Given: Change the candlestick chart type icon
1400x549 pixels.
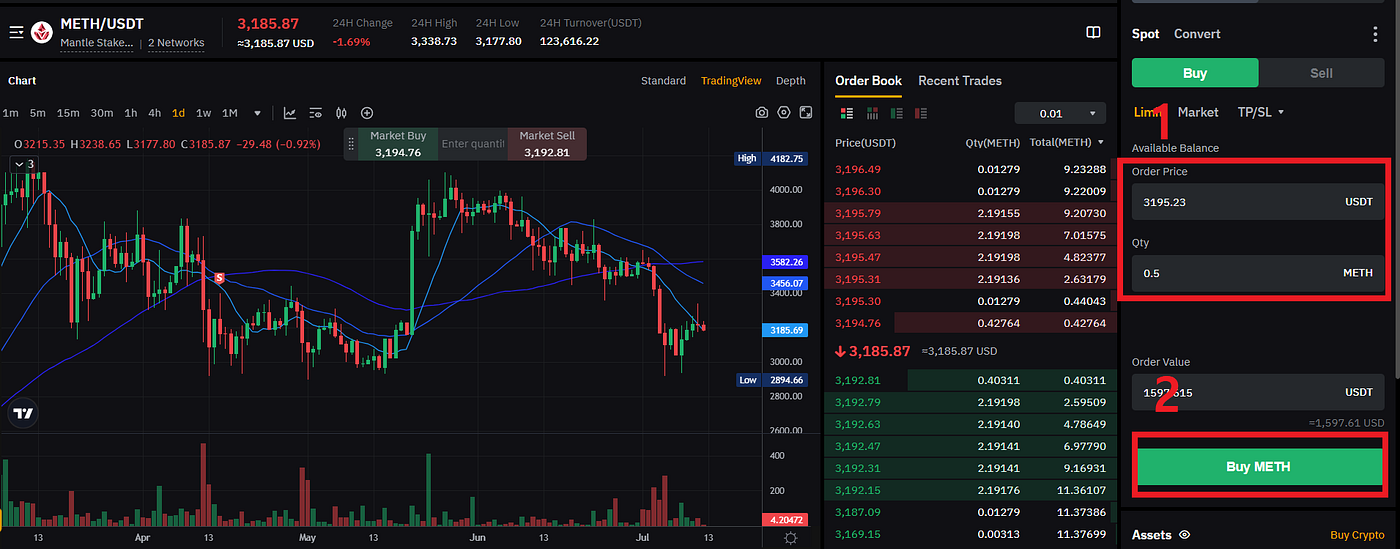Looking at the screenshot, I should [341, 113].
